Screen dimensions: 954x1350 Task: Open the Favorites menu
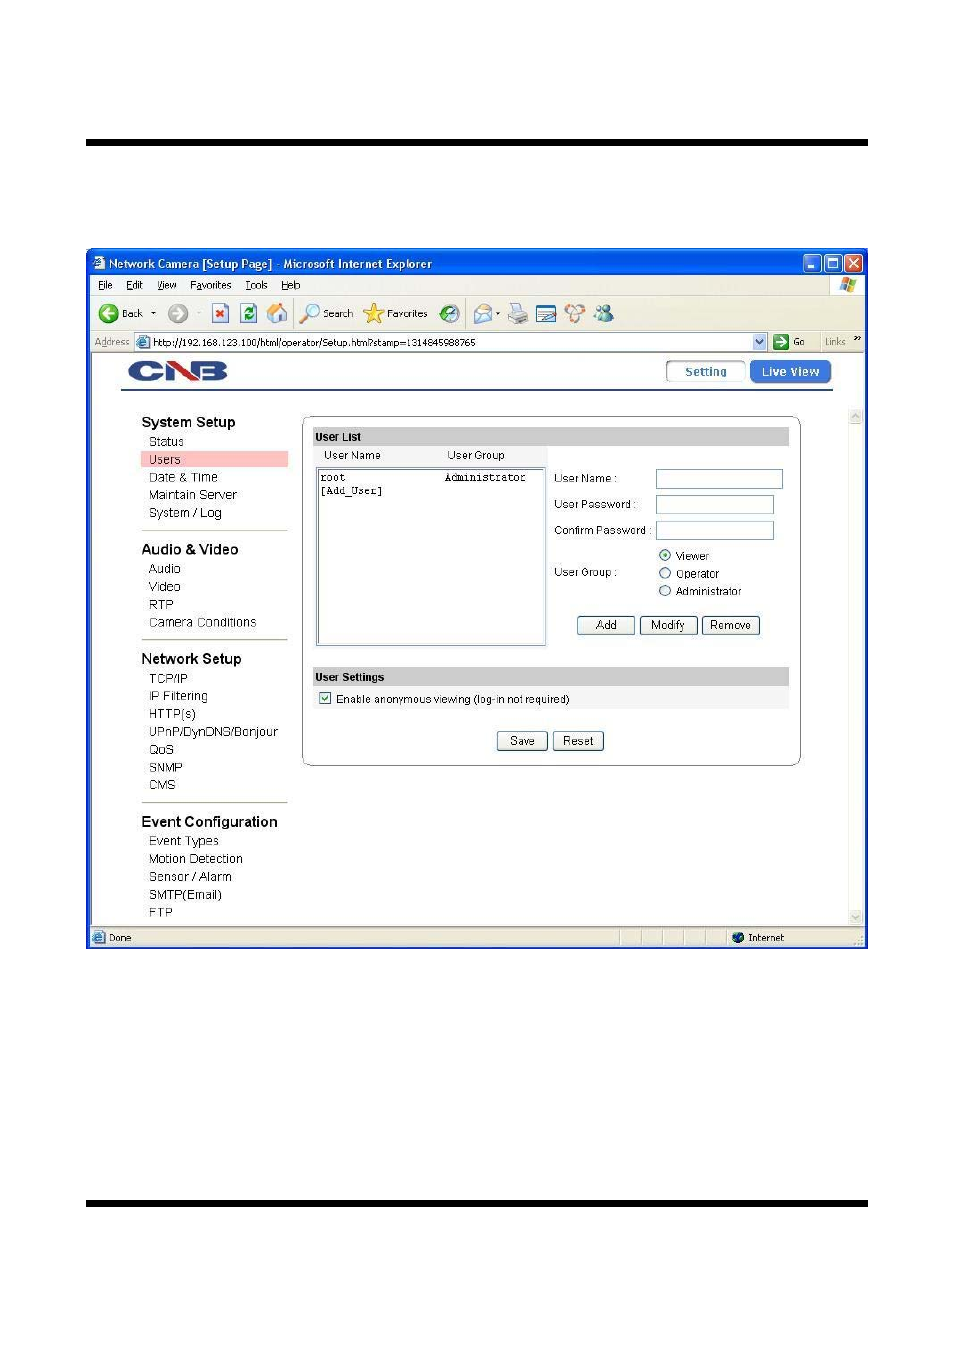point(211,286)
